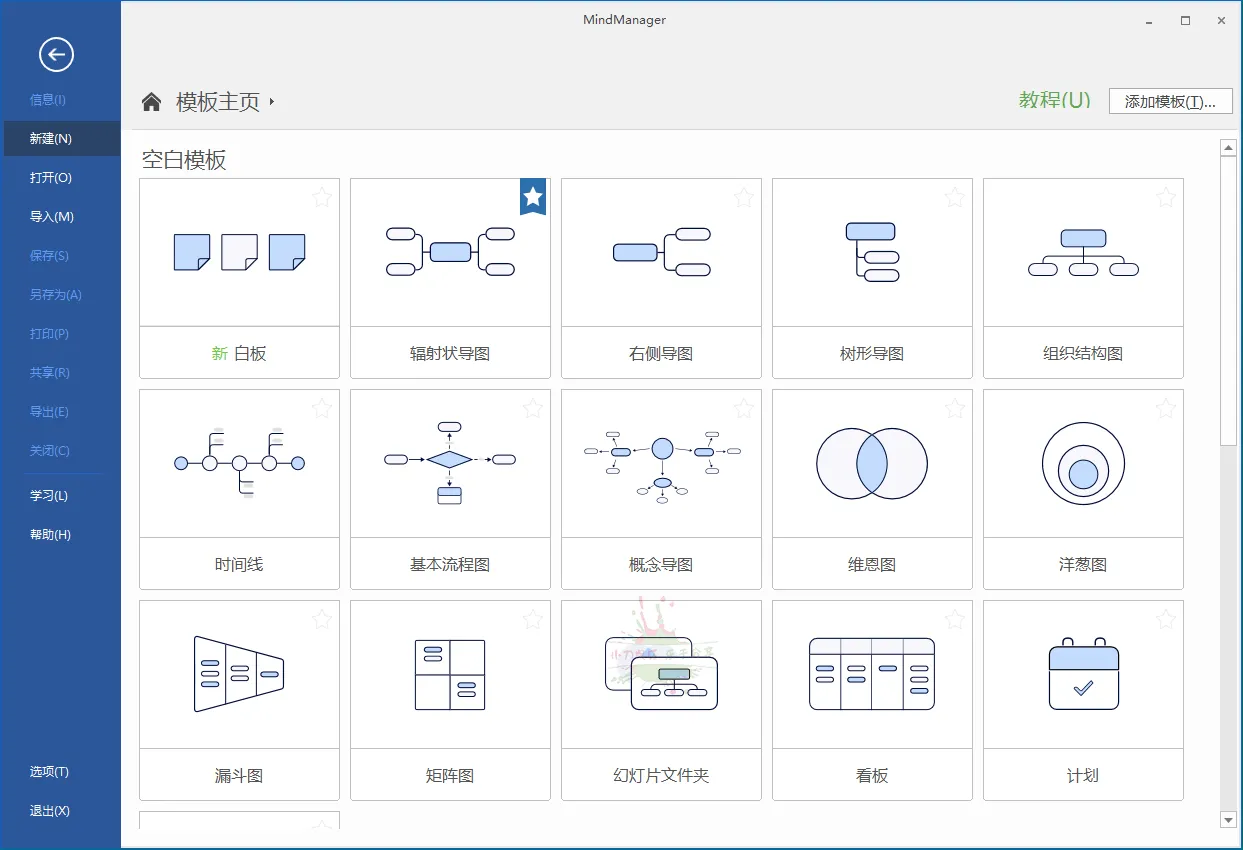Open the 教程(U) link
Viewport: 1243px width, 850px height.
pos(1054,100)
